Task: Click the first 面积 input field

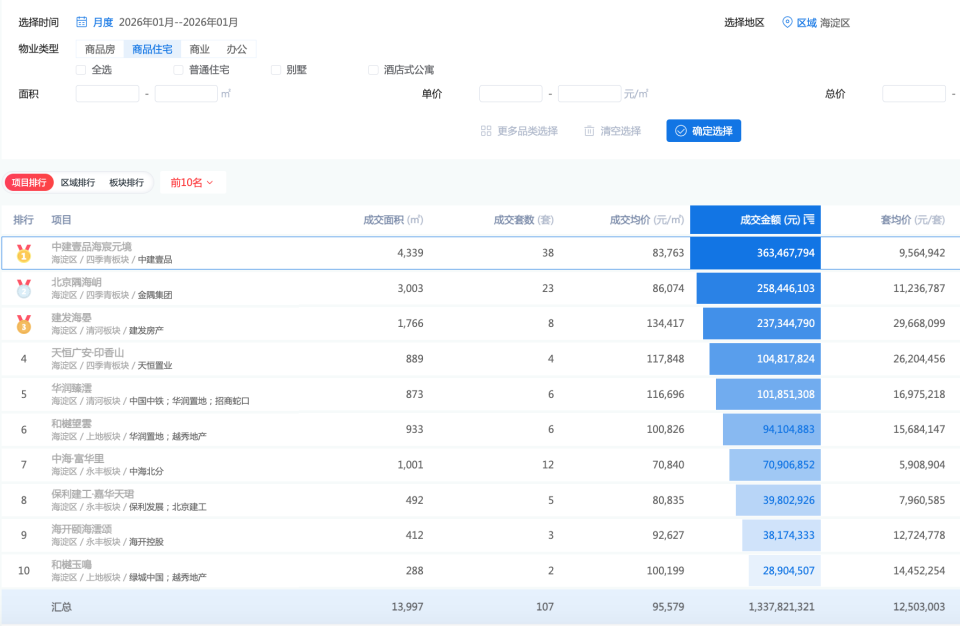Action: 107,93
